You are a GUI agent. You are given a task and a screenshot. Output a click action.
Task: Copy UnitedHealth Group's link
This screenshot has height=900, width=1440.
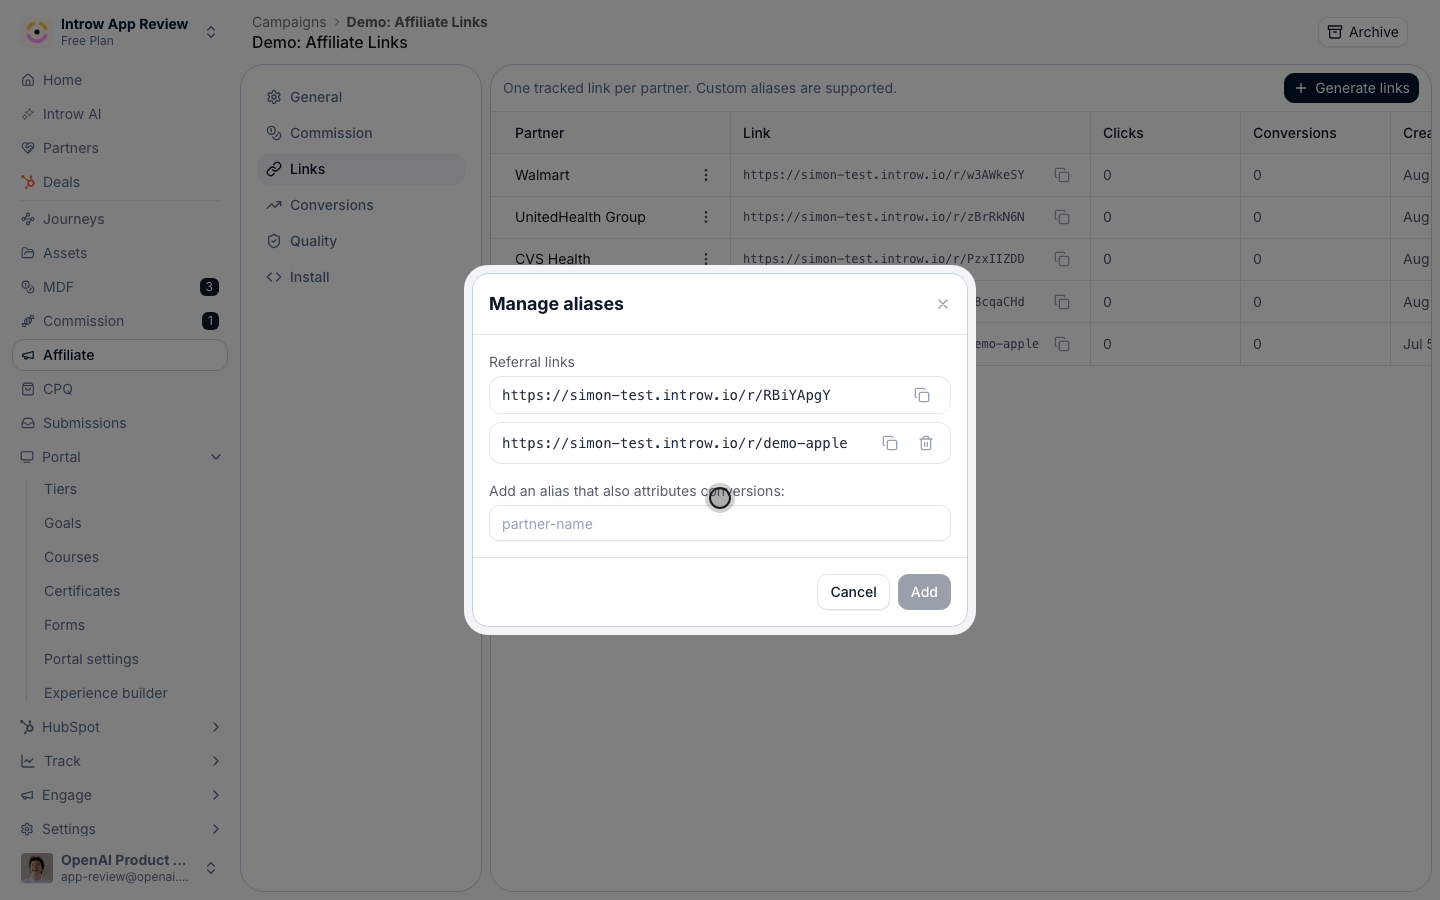pyautogui.click(x=1062, y=217)
